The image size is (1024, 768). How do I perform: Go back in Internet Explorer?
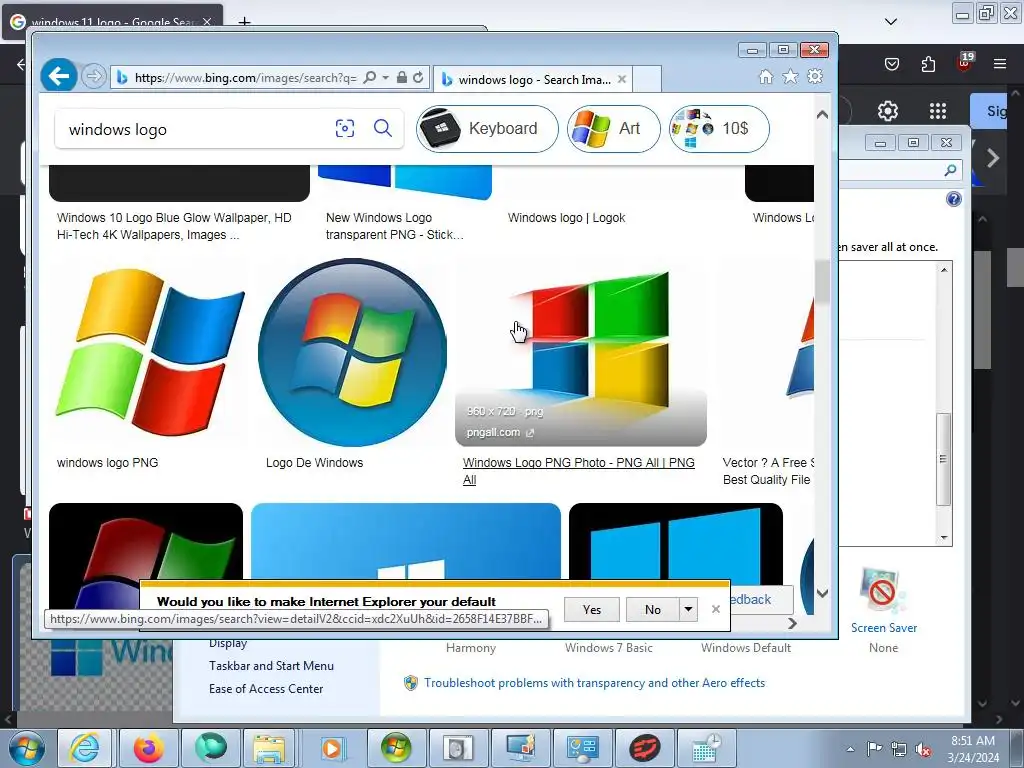point(59,76)
